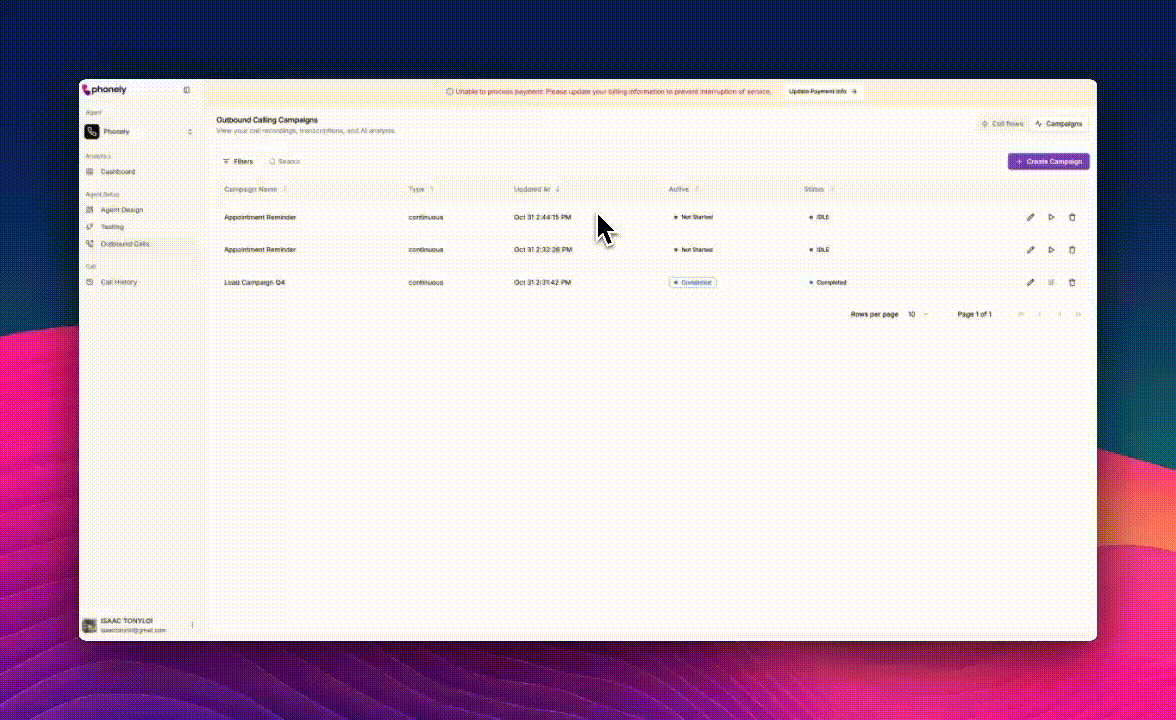Open the Testing page in the sidebar
This screenshot has height=720, width=1176.
[112, 226]
